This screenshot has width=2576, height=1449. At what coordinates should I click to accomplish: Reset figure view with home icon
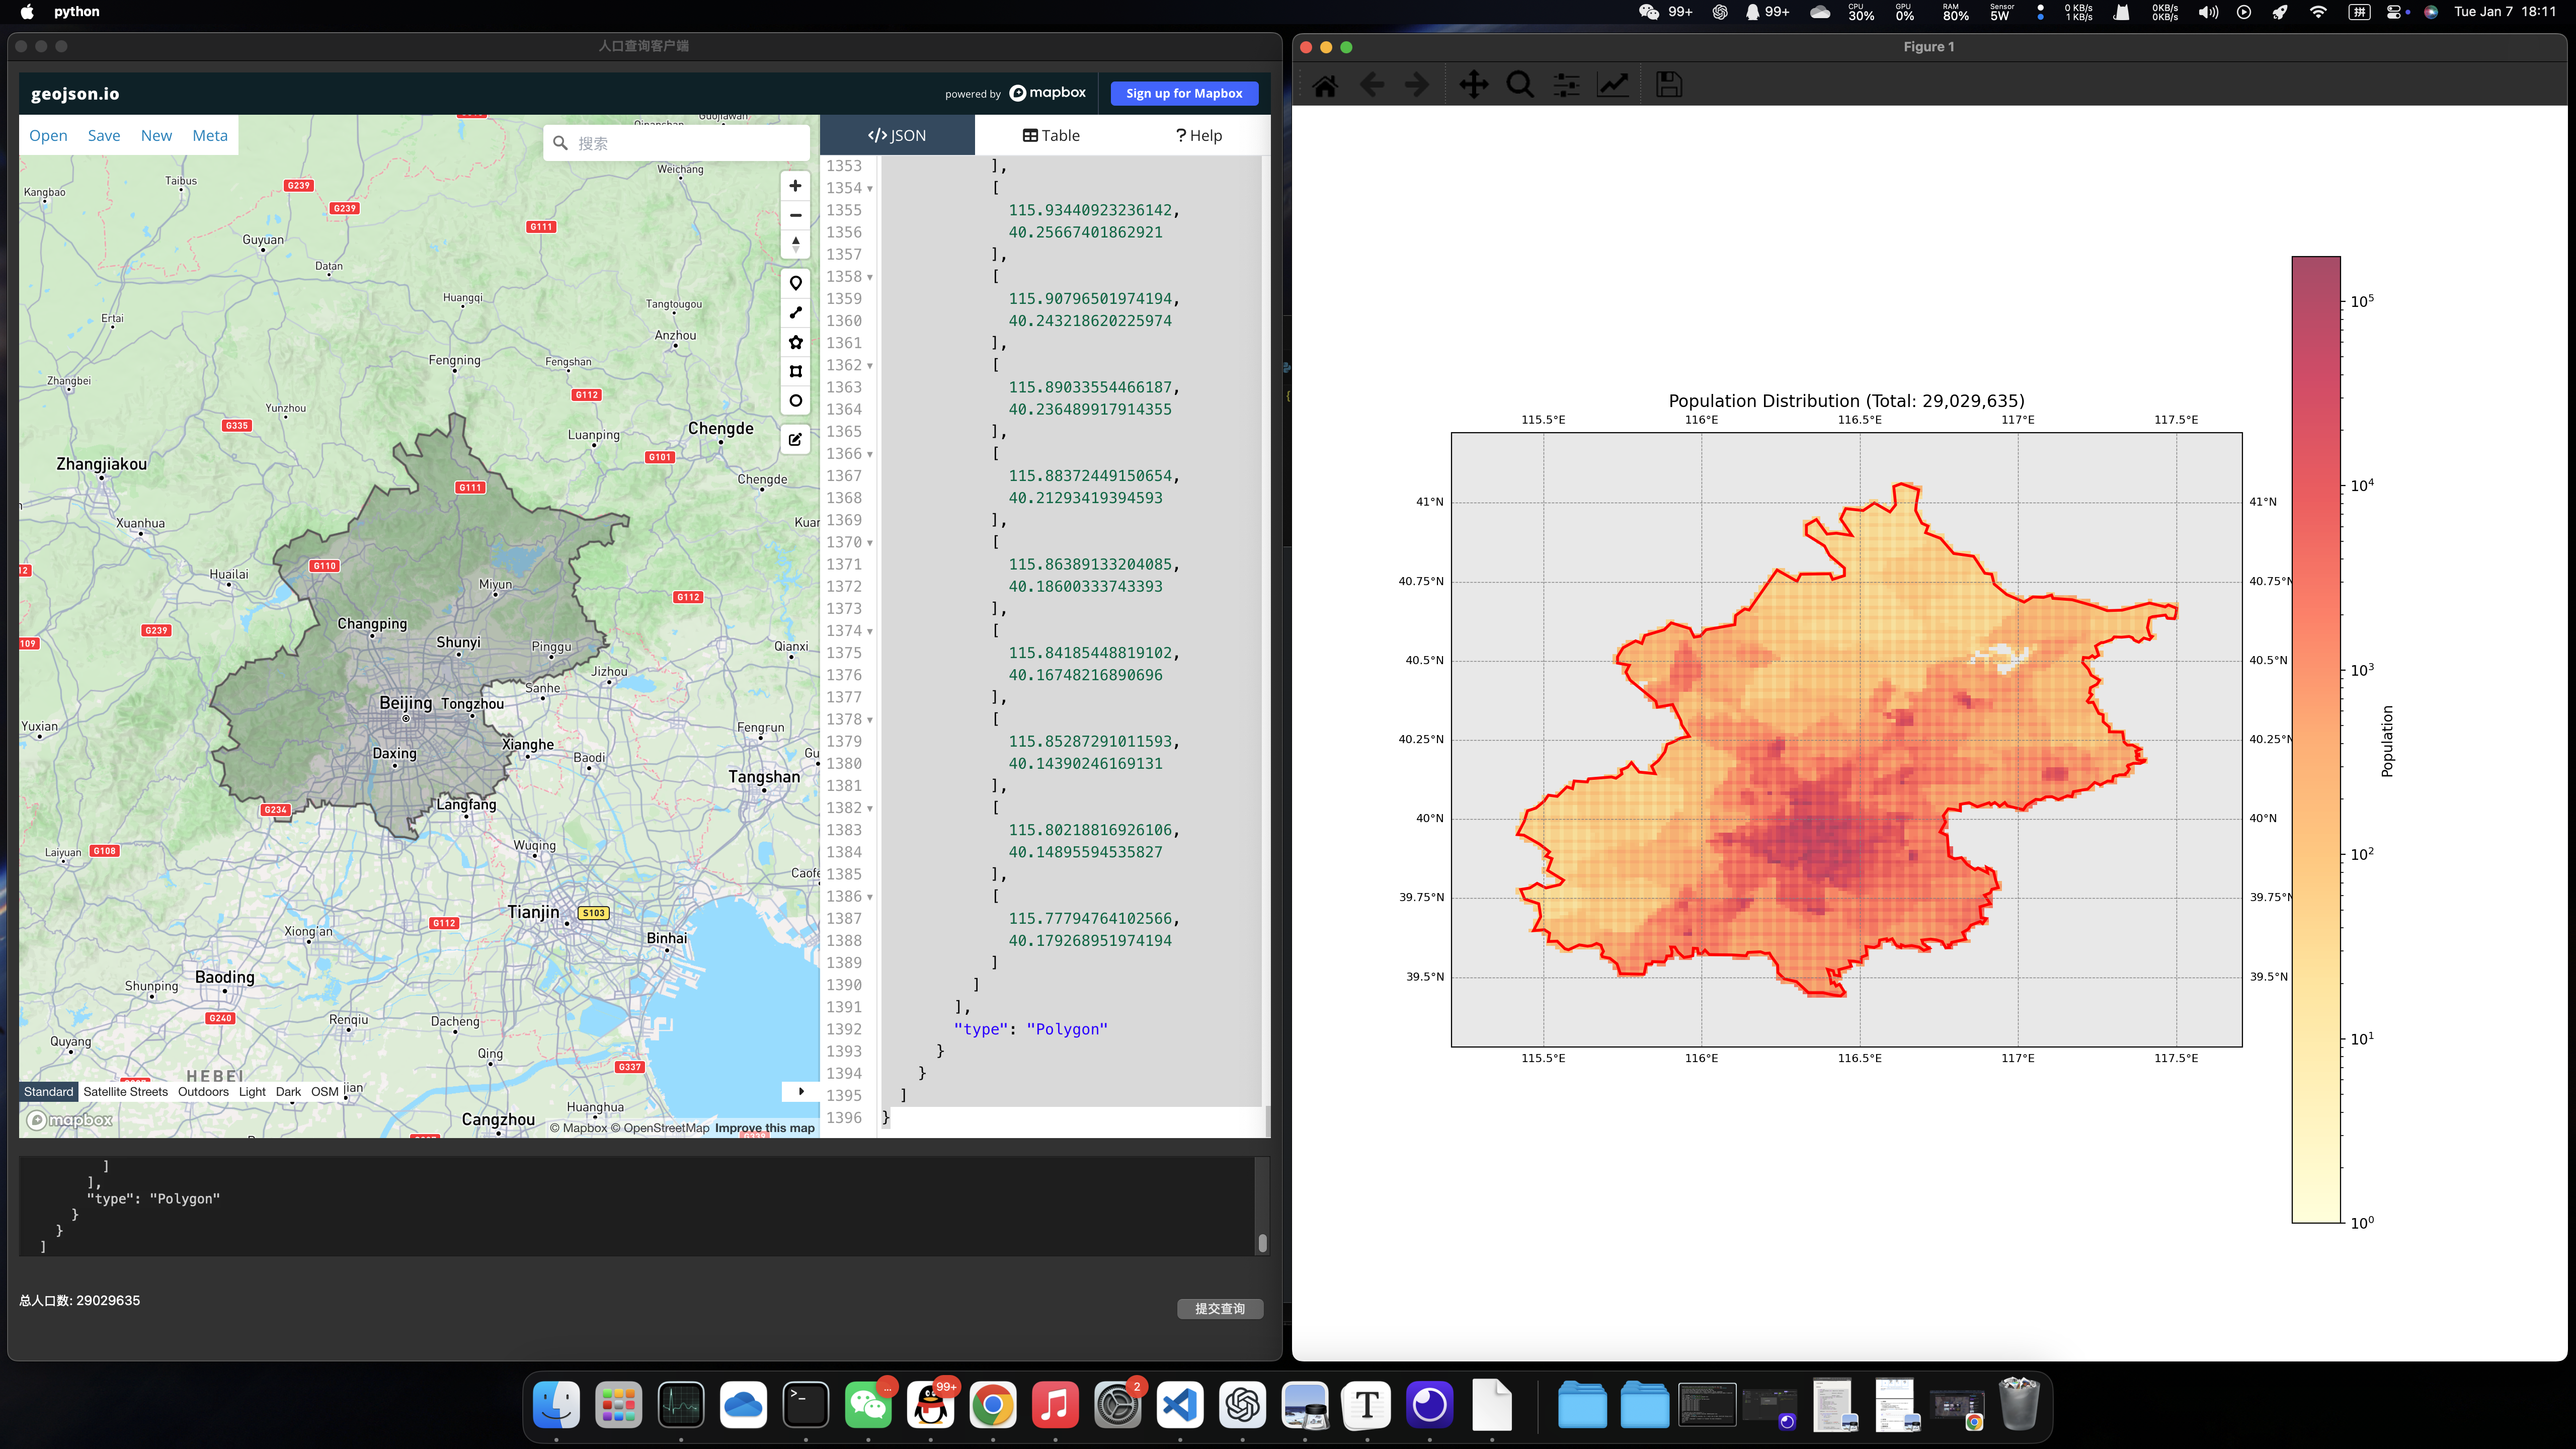point(1325,85)
